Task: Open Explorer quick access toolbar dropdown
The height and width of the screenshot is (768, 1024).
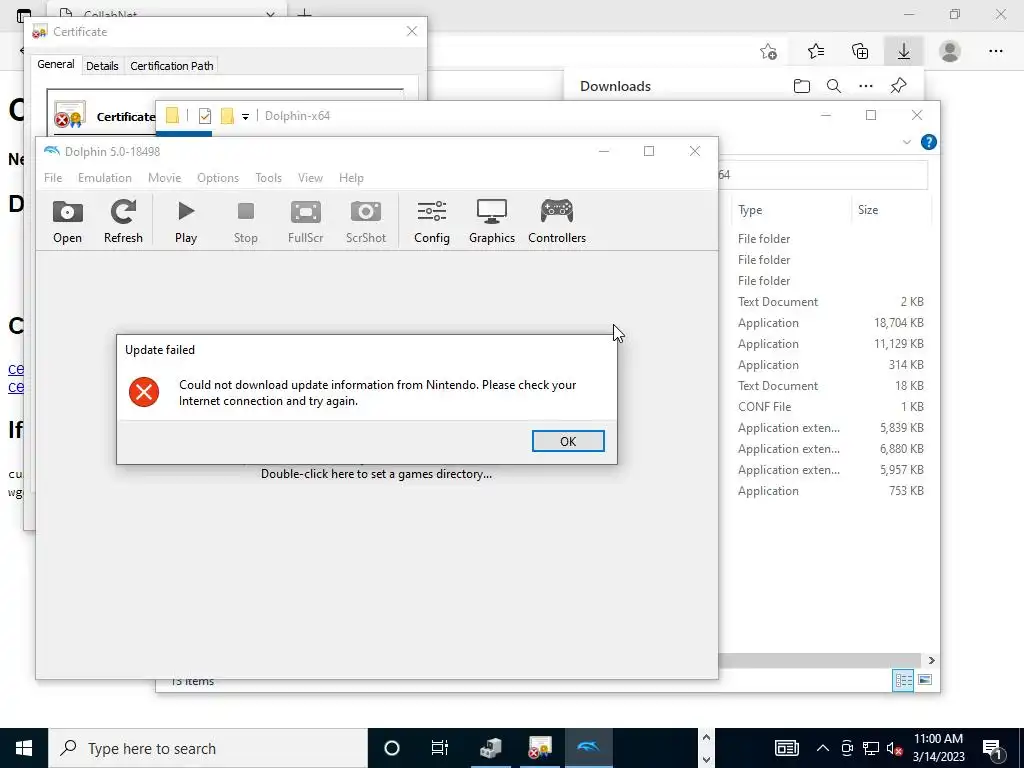Action: 246,116
